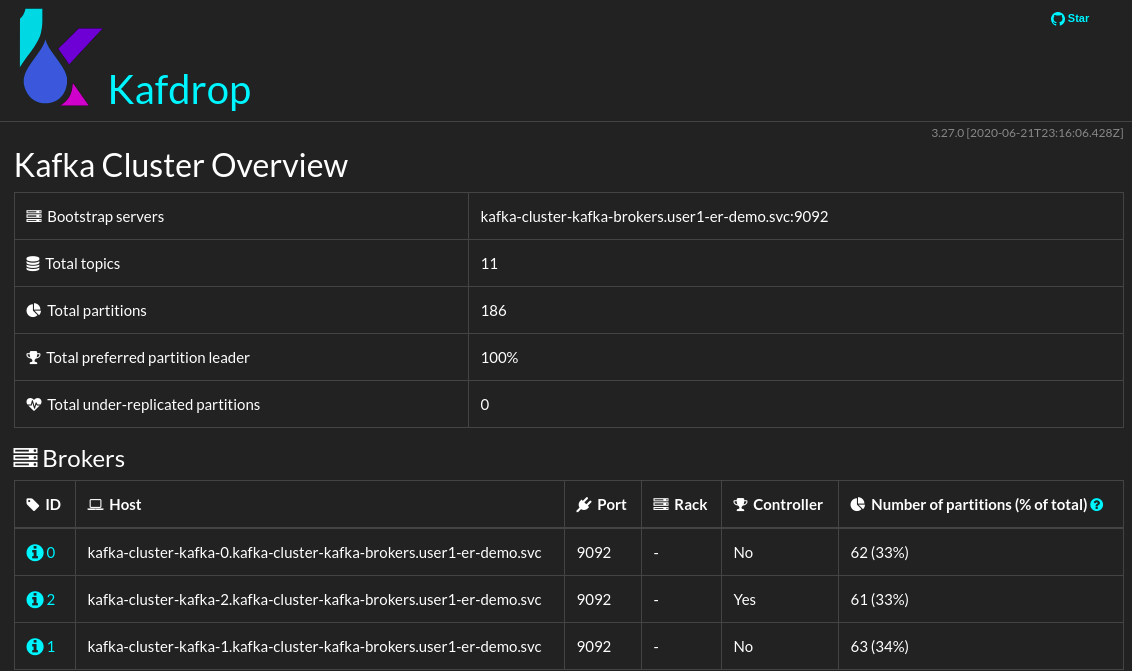Click the Total topics database icon

coord(33,264)
